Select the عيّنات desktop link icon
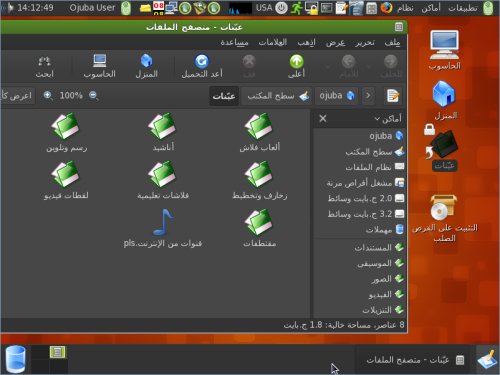 pyautogui.click(x=443, y=148)
